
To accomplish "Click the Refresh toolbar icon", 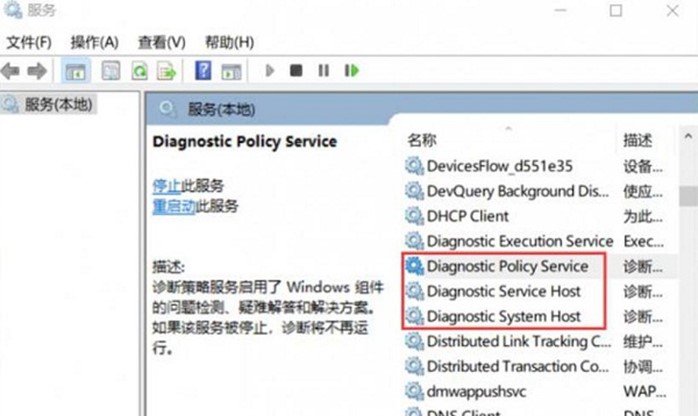I will pyautogui.click(x=139, y=71).
